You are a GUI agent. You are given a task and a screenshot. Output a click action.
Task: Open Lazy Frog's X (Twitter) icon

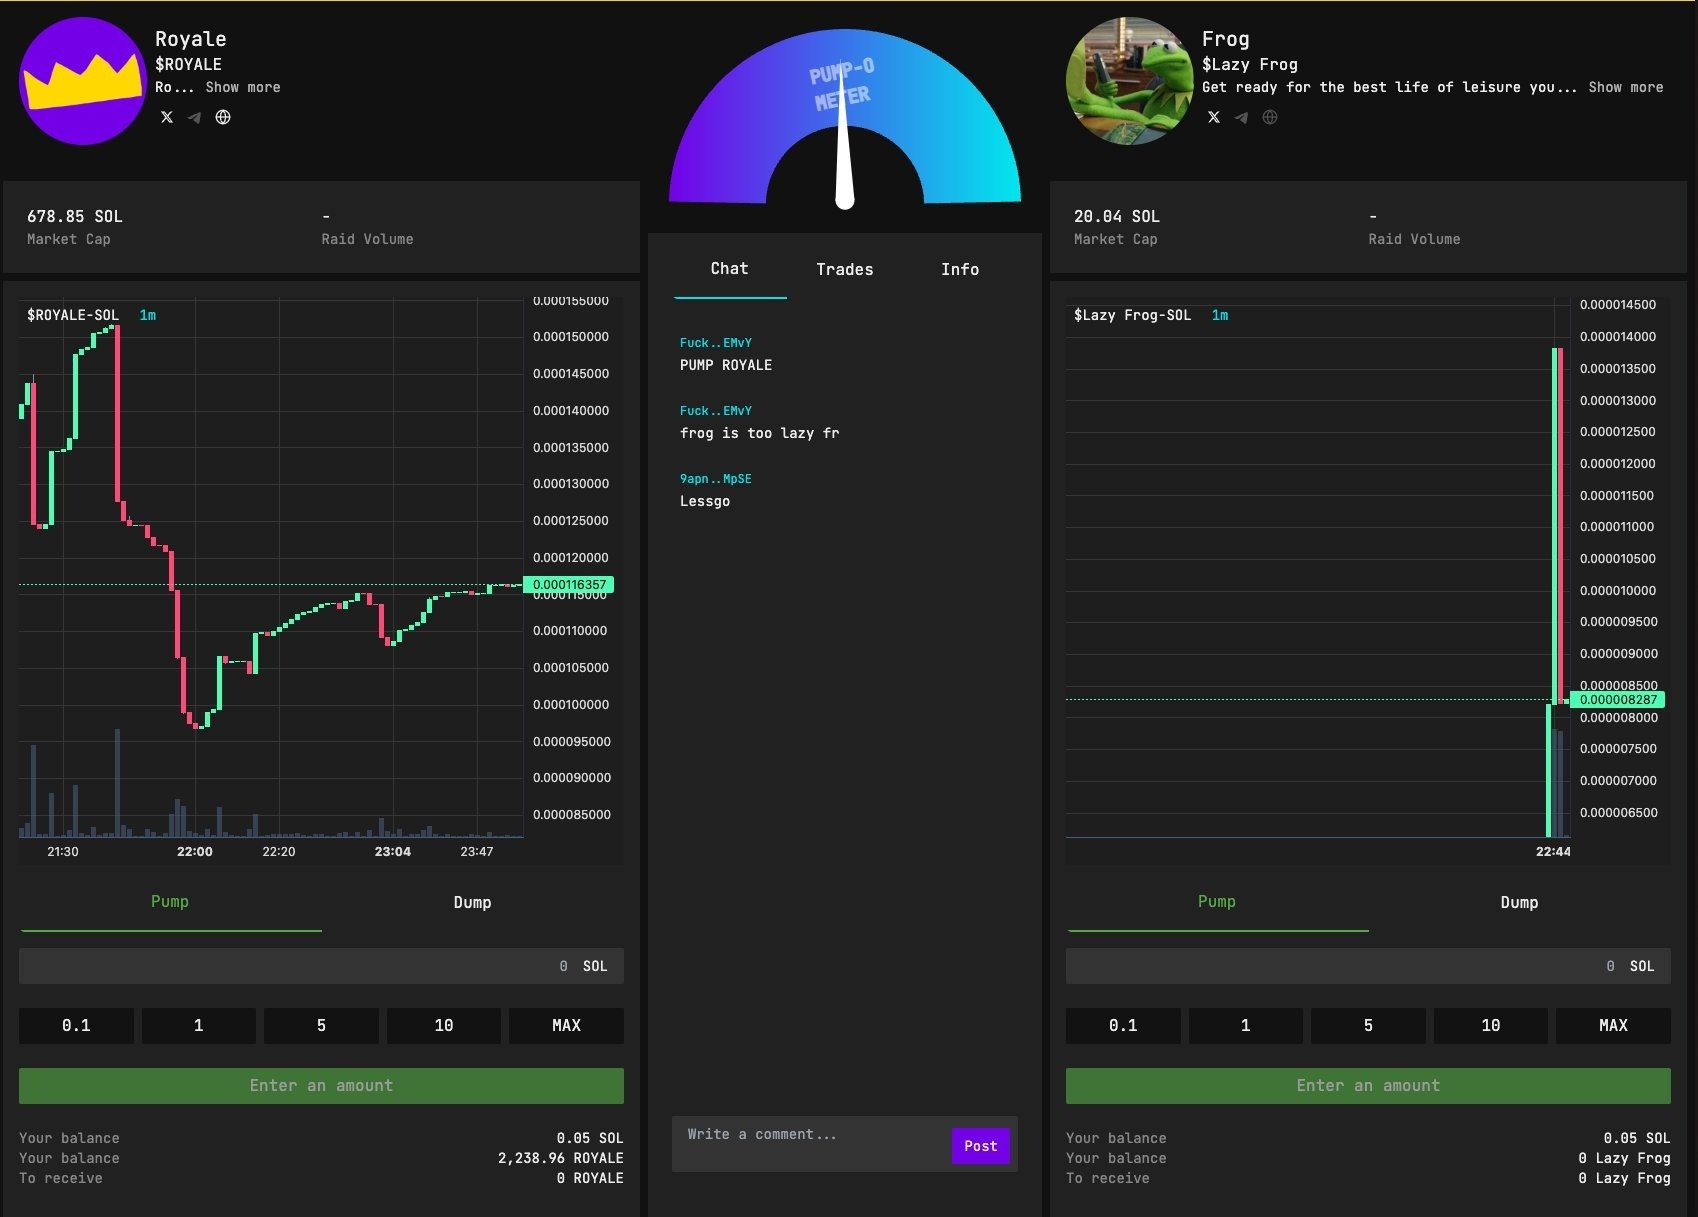tap(1214, 117)
